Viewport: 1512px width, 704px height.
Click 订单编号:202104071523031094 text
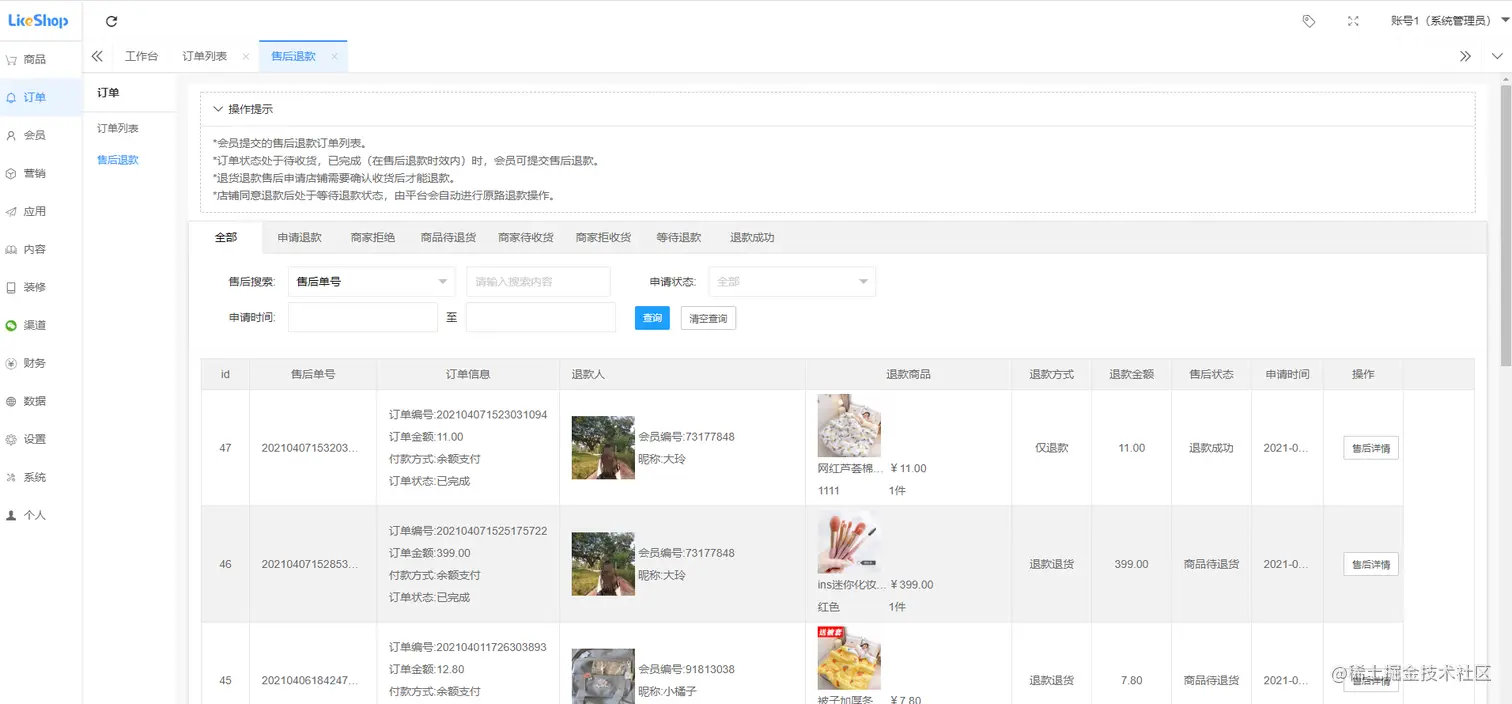click(x=468, y=415)
